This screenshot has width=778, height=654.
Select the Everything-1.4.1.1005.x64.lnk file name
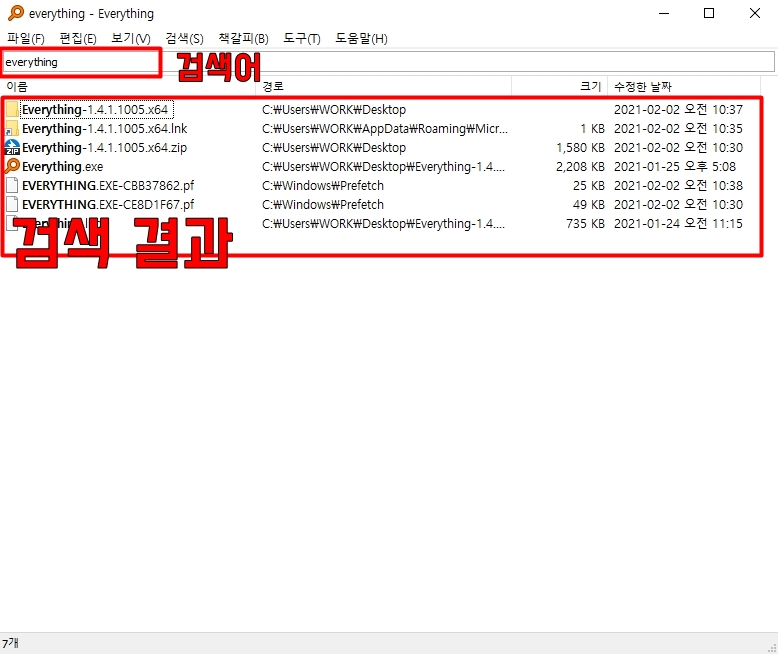(105, 129)
